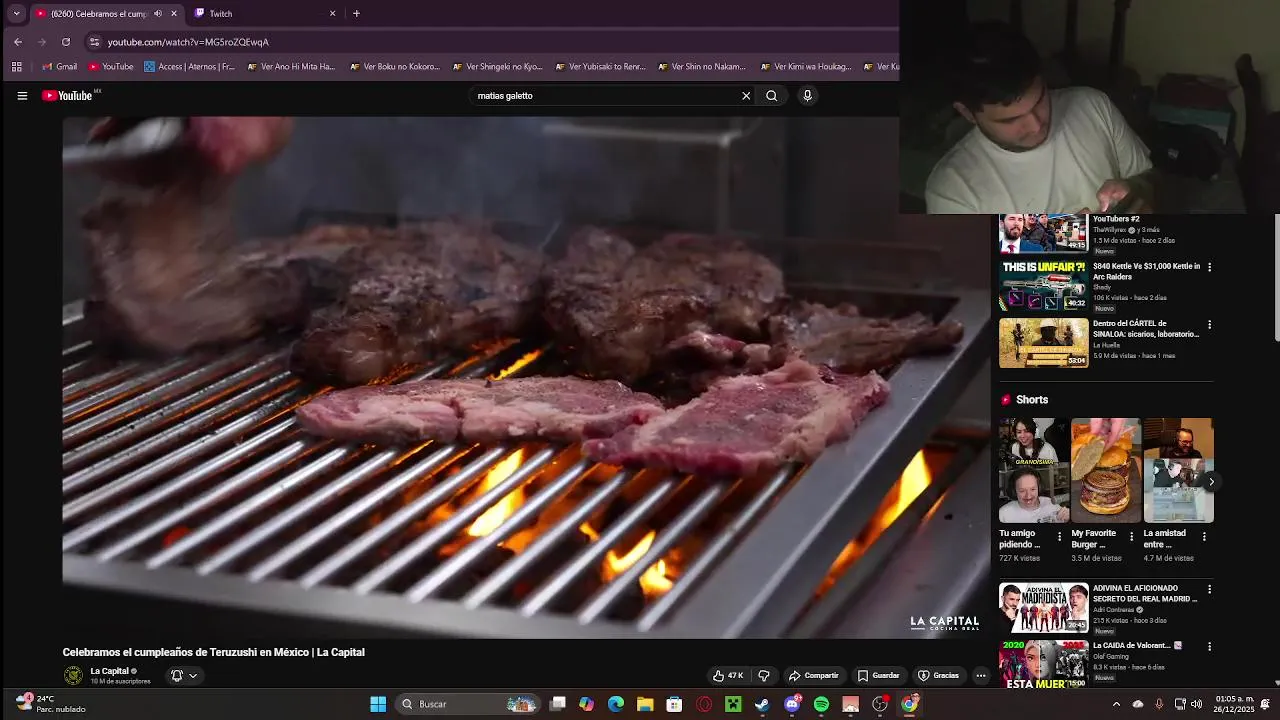Dislike the video with thumbs down
This screenshot has width=1280, height=720.
tap(764, 676)
